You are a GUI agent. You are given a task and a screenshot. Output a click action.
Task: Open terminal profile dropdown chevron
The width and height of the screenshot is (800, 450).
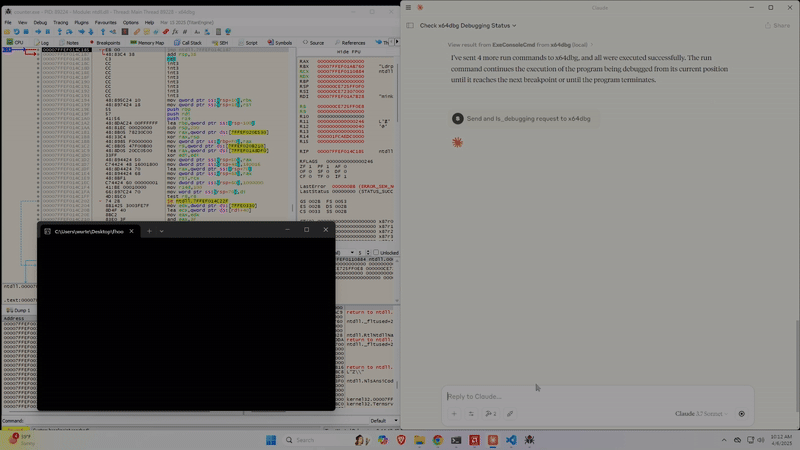pos(162,231)
